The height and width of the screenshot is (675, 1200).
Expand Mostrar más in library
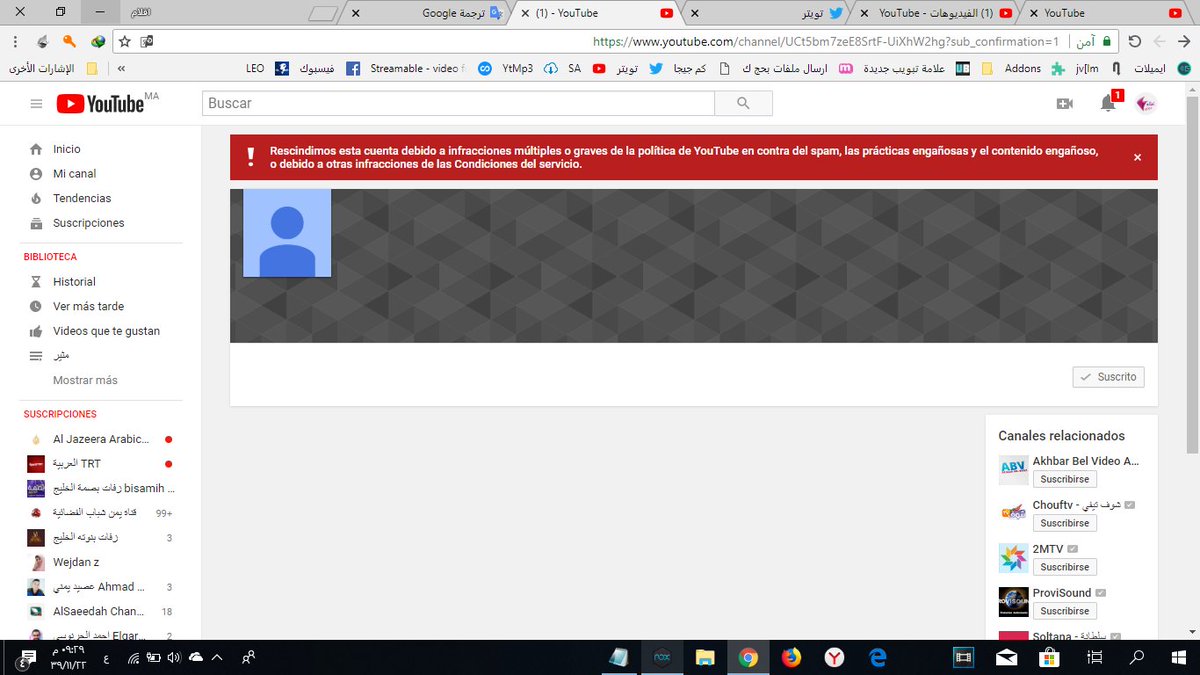(85, 380)
